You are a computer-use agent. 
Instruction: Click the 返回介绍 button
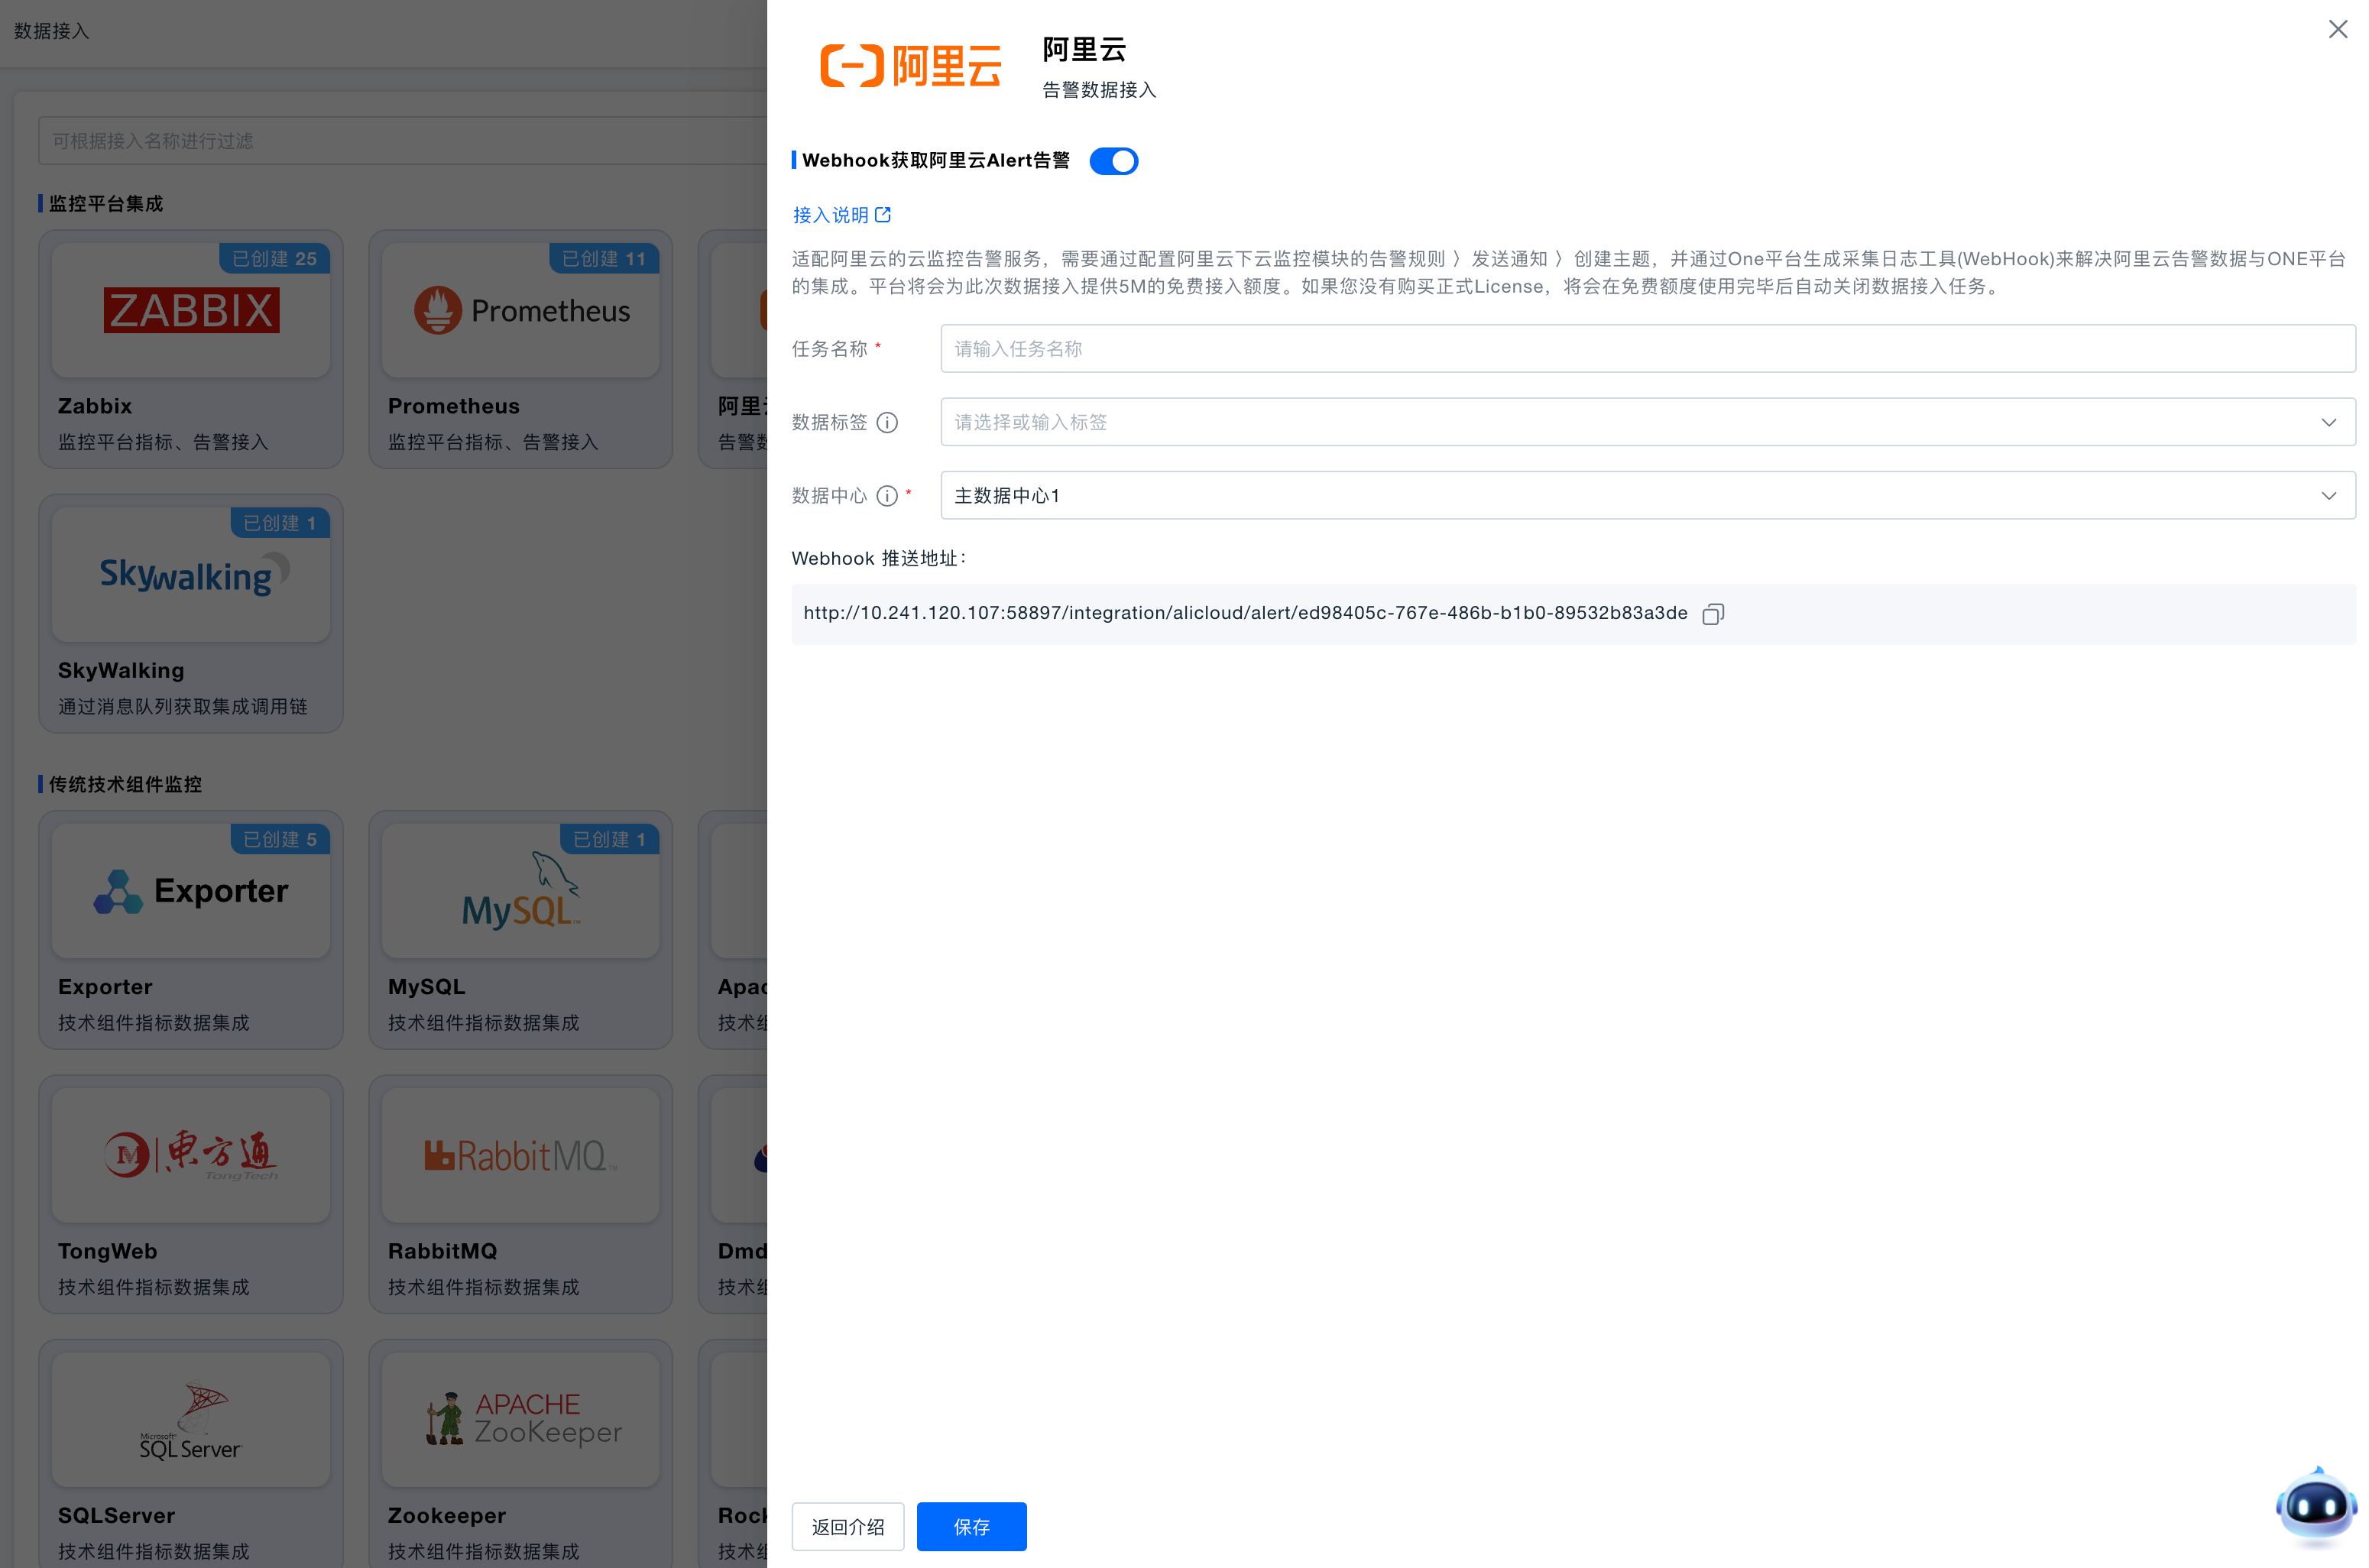pos(847,1526)
